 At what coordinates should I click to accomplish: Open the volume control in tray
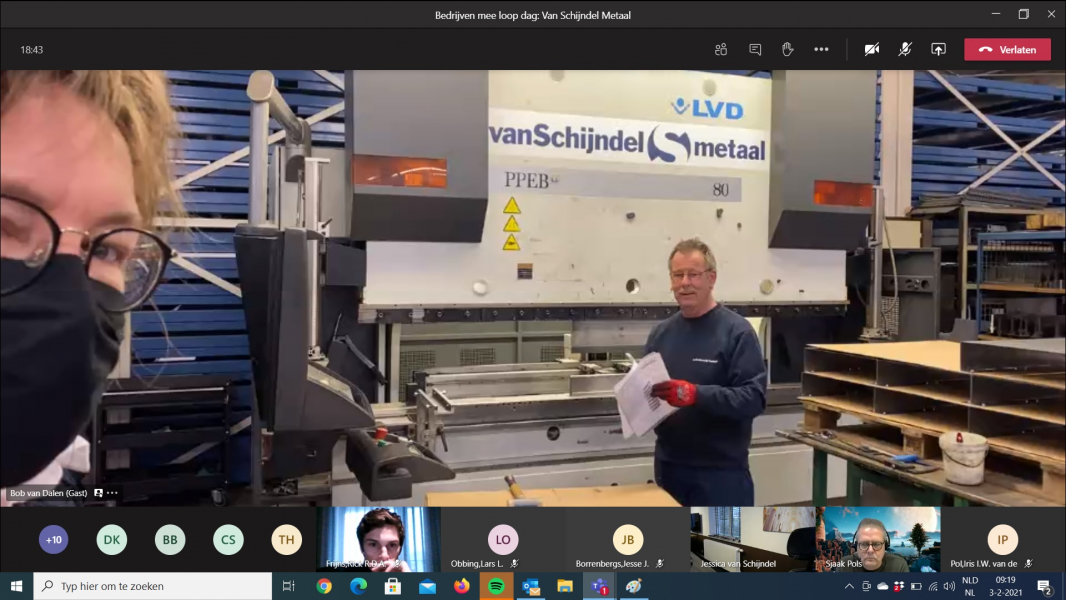coord(949,586)
